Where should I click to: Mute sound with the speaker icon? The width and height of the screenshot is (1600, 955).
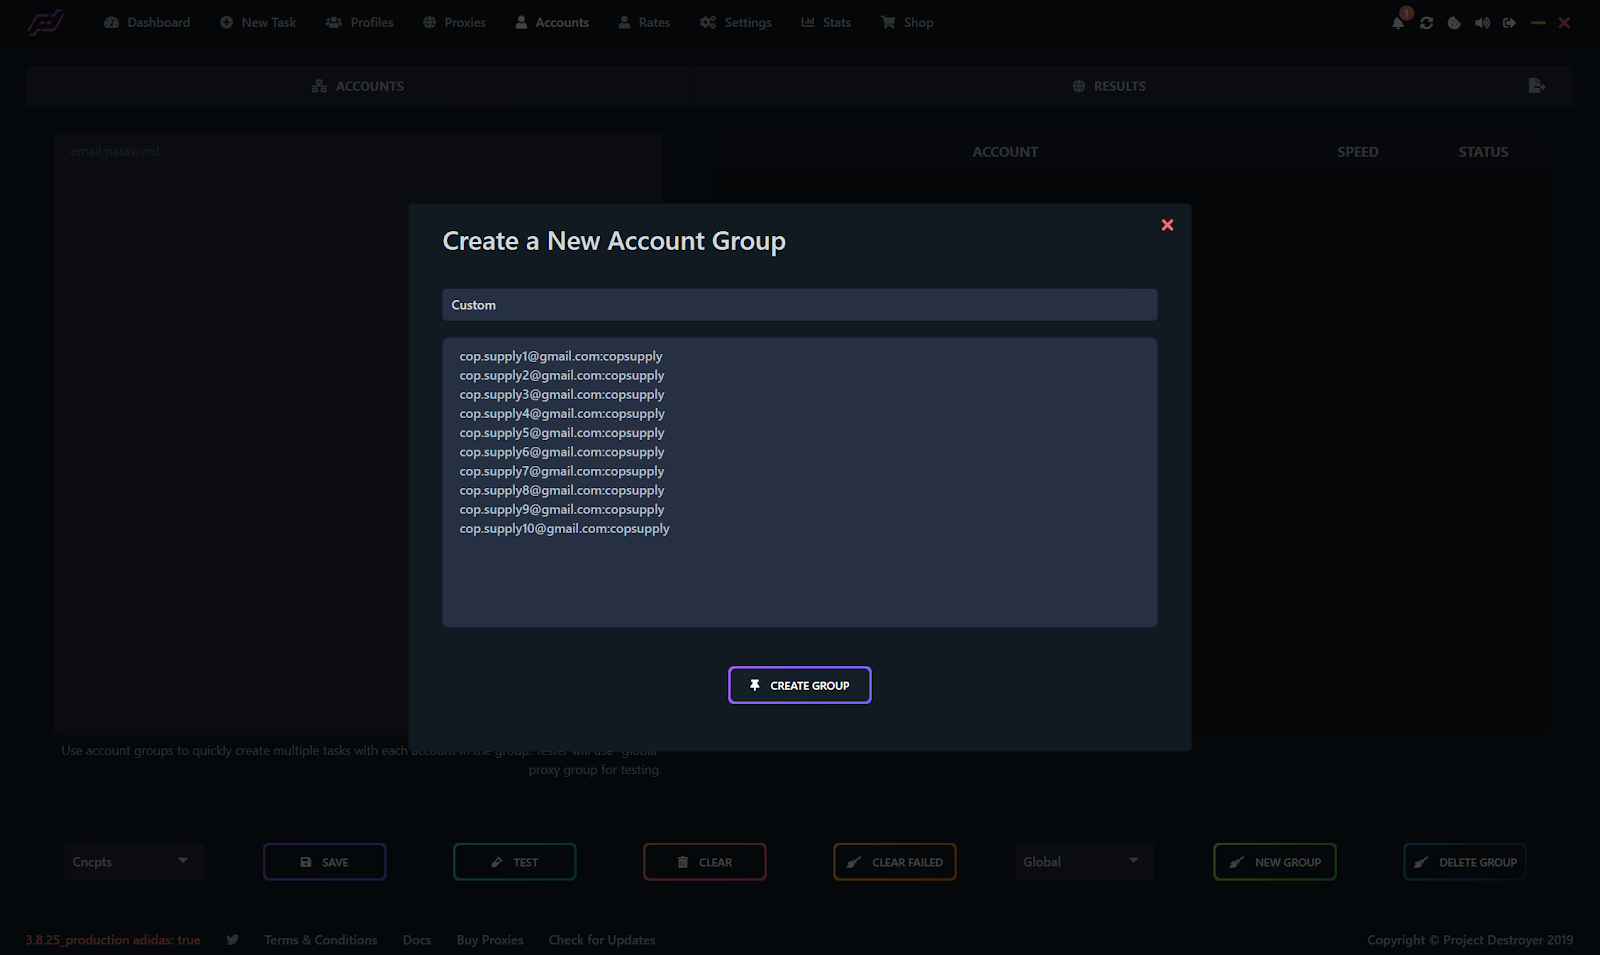[1482, 22]
